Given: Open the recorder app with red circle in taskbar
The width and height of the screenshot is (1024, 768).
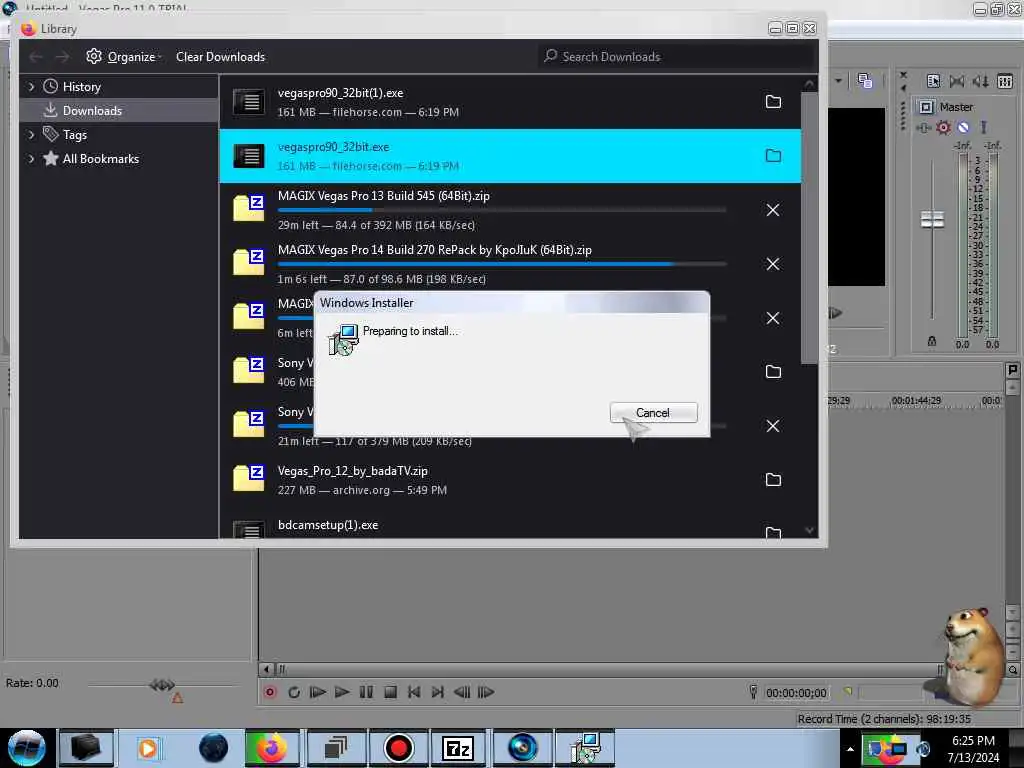Looking at the screenshot, I should [x=398, y=748].
